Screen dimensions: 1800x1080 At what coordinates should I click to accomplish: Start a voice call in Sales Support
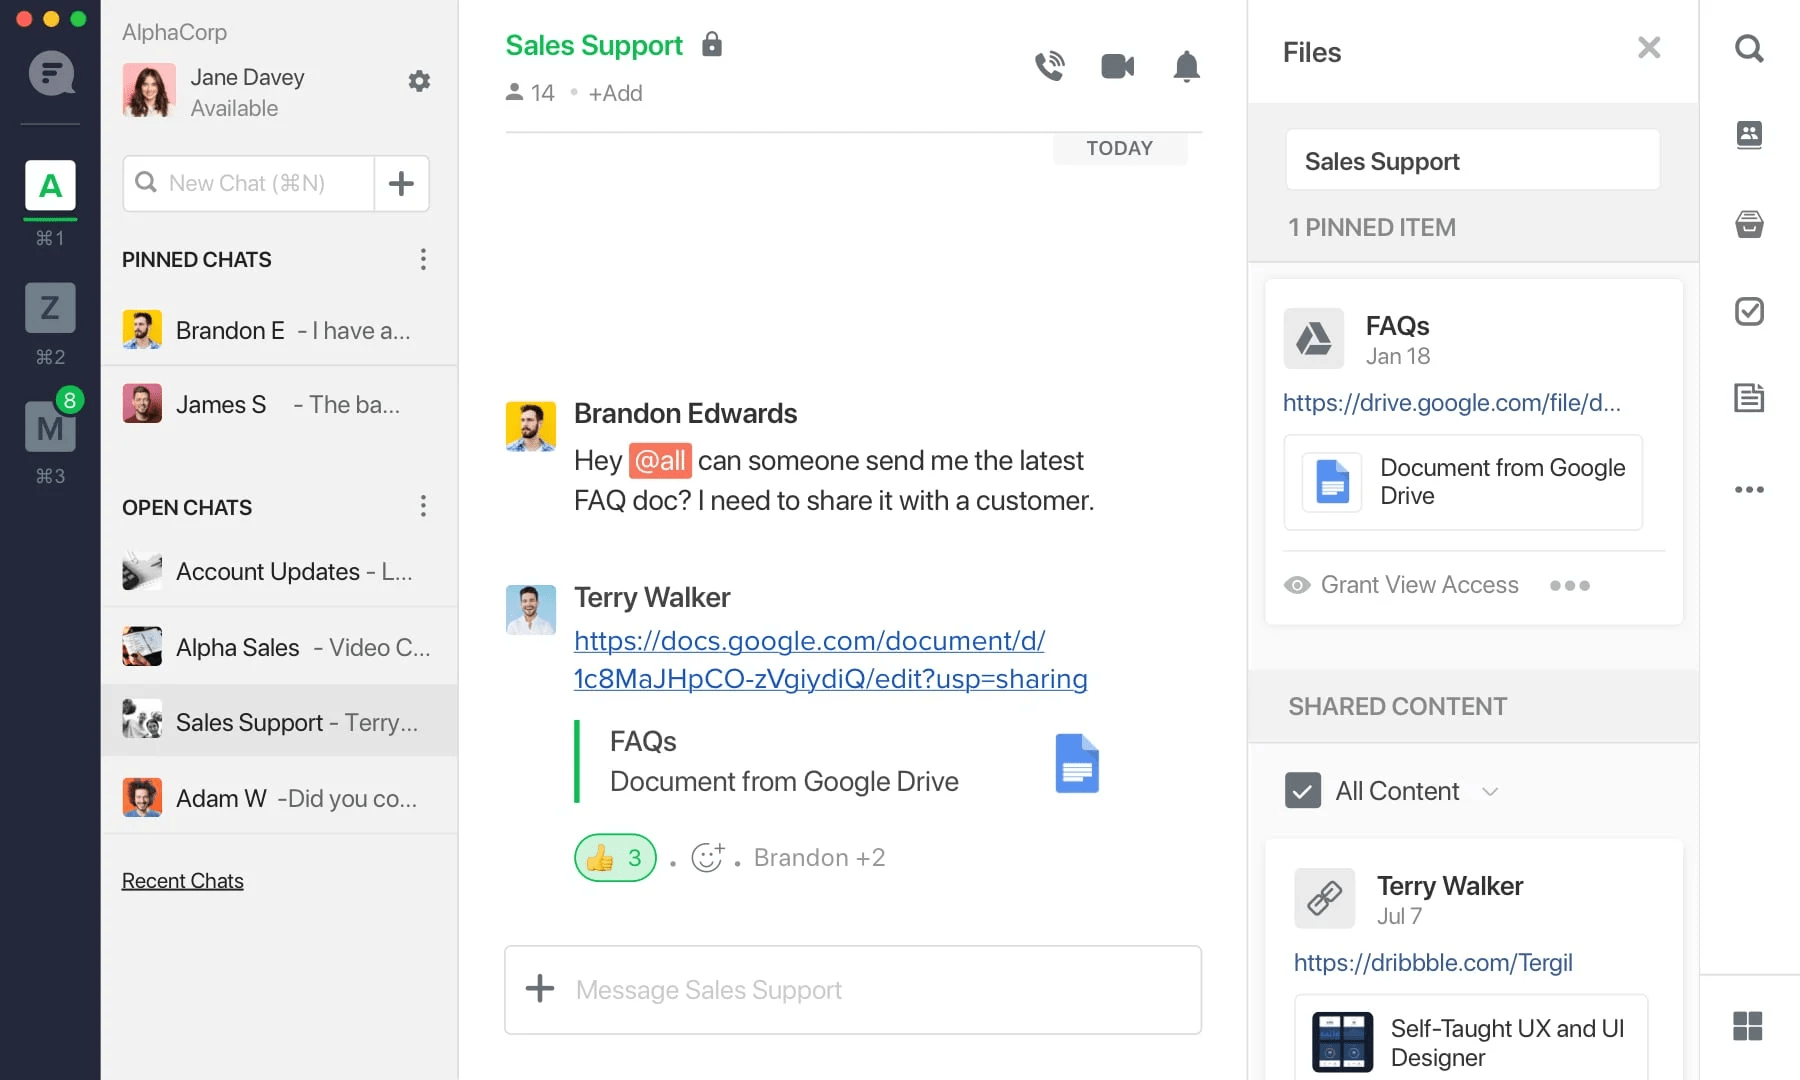click(1049, 66)
